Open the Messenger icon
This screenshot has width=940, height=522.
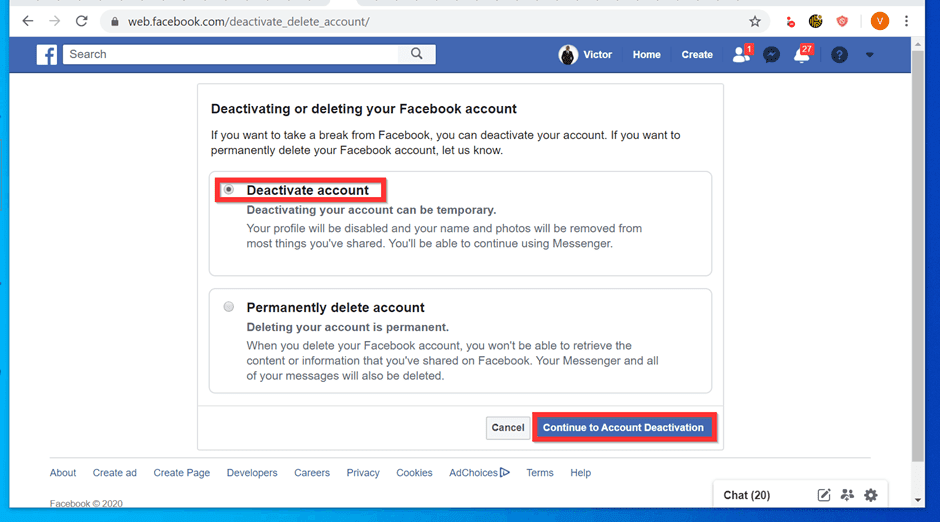(771, 55)
